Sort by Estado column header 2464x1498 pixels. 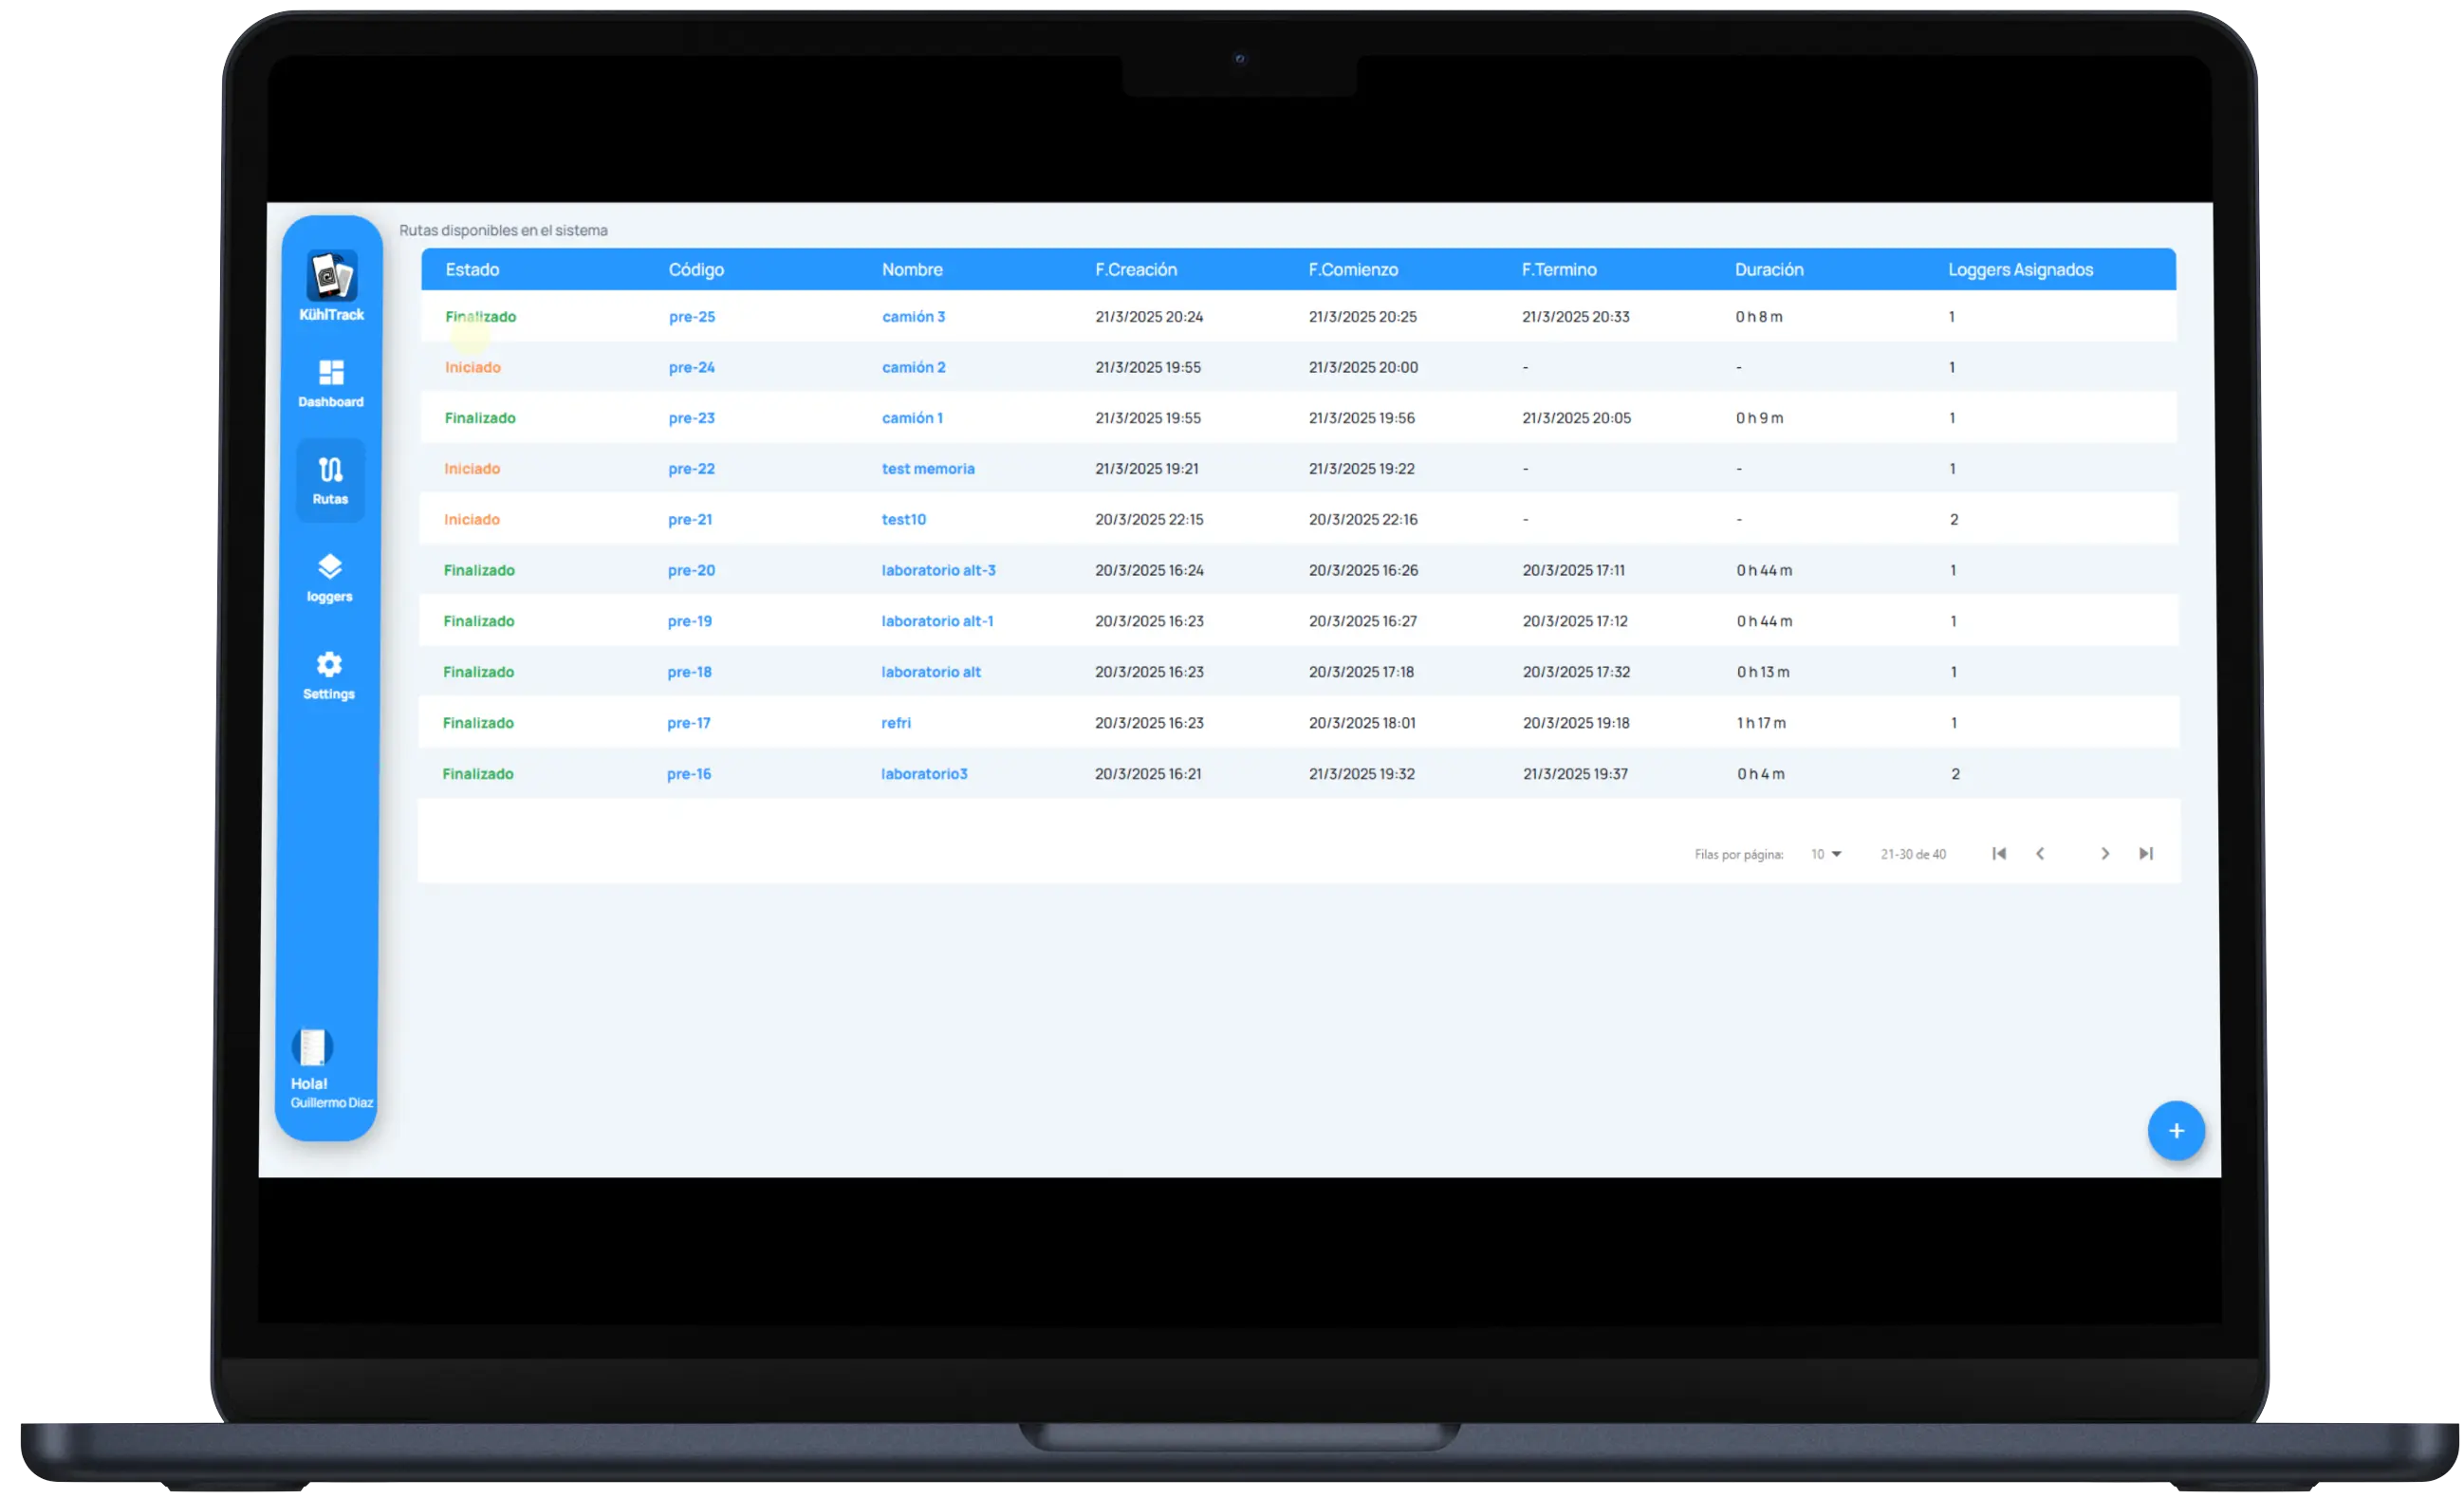click(472, 270)
